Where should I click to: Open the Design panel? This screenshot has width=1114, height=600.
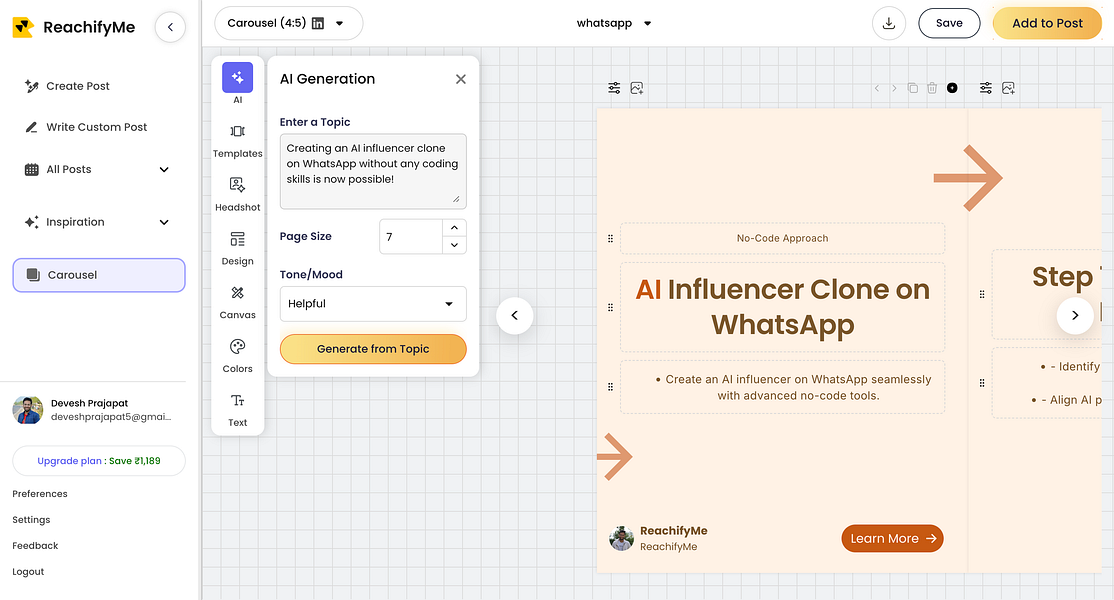click(x=237, y=249)
